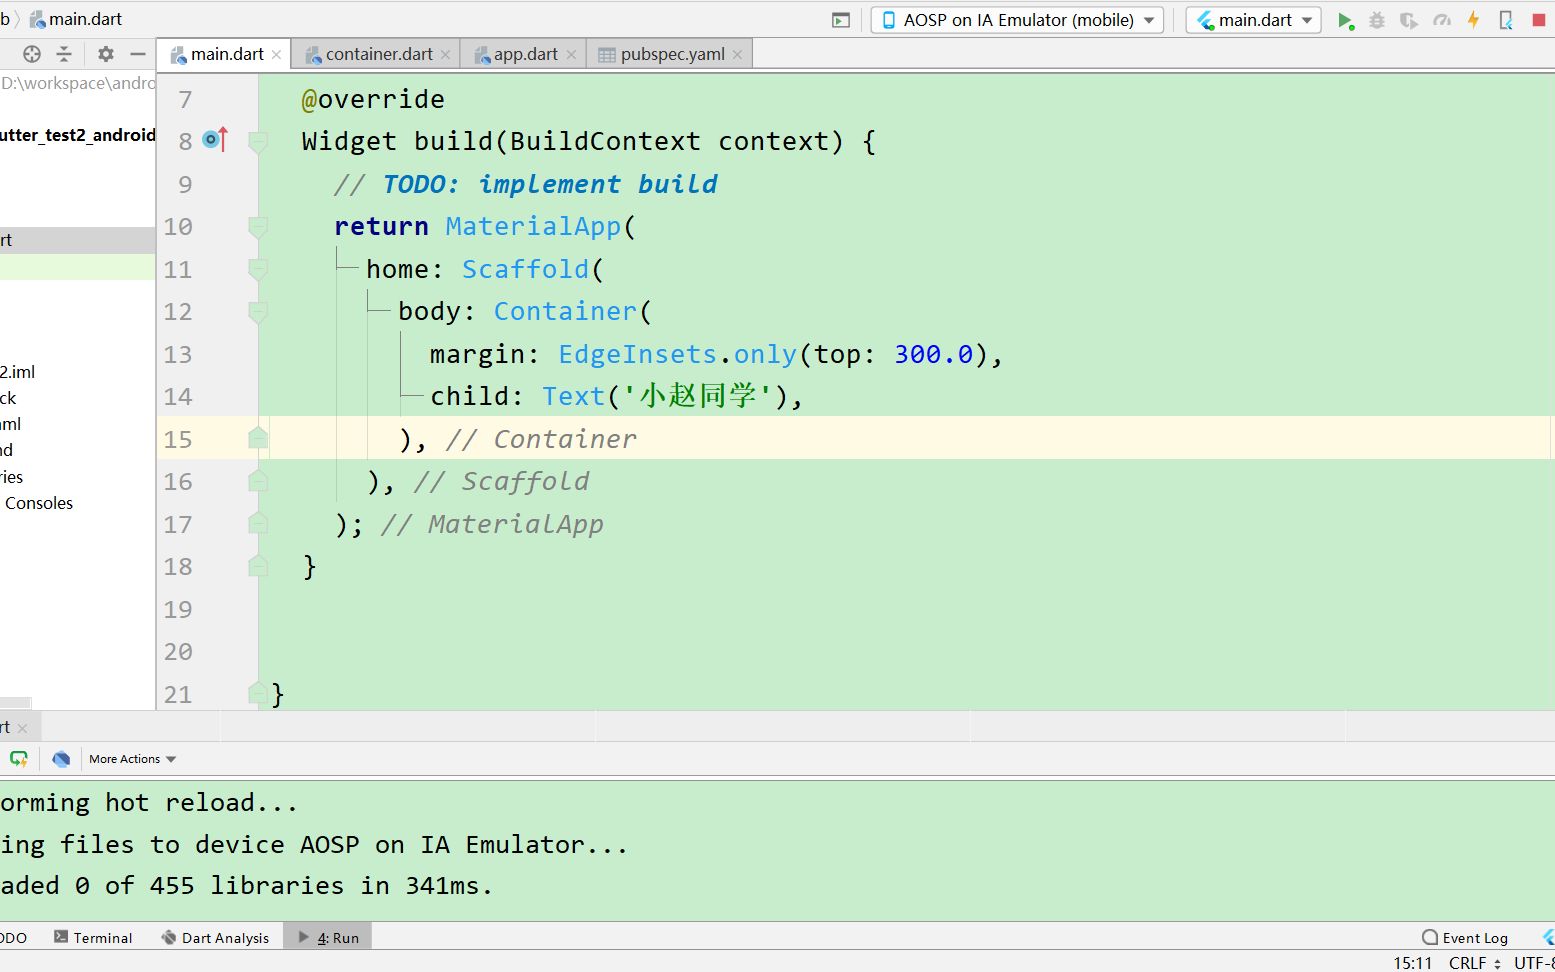Open the terminal-window icon left of device selector
Viewport: 1555px width, 972px height.
point(841,20)
